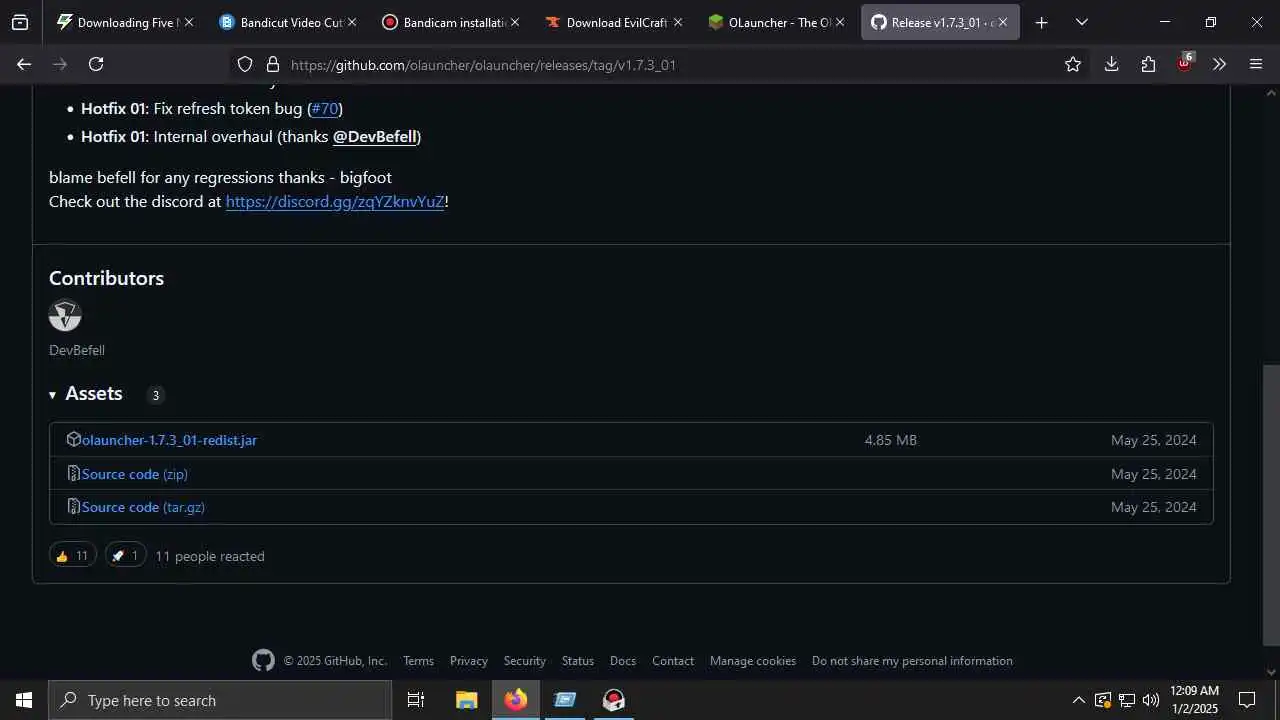Open the discord.gg invite link
The image size is (1280, 720).
335,201
